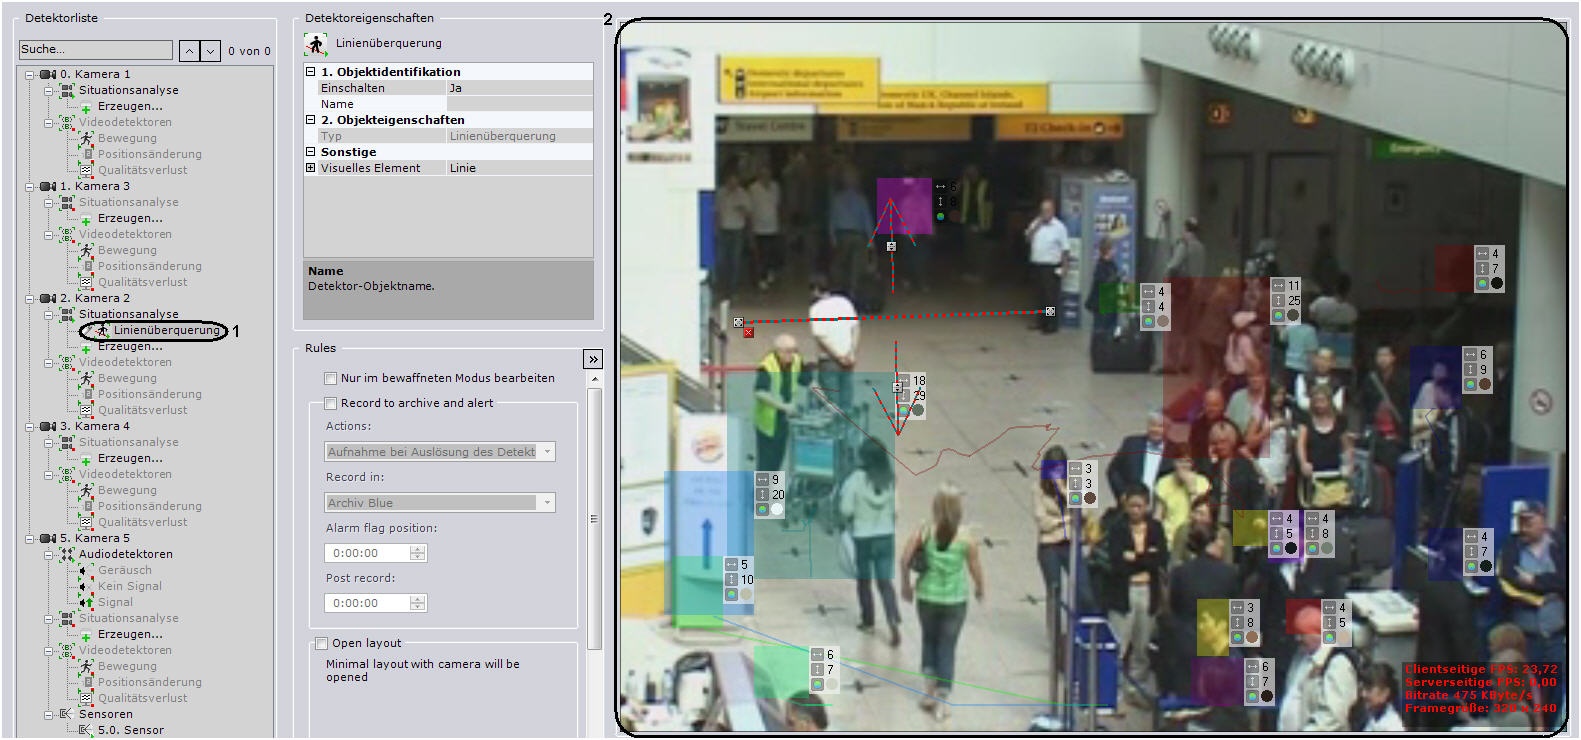Select the Bewegung detector icon under Kamera 3
Image resolution: width=1581 pixels, height=740 pixels.
click(87, 250)
